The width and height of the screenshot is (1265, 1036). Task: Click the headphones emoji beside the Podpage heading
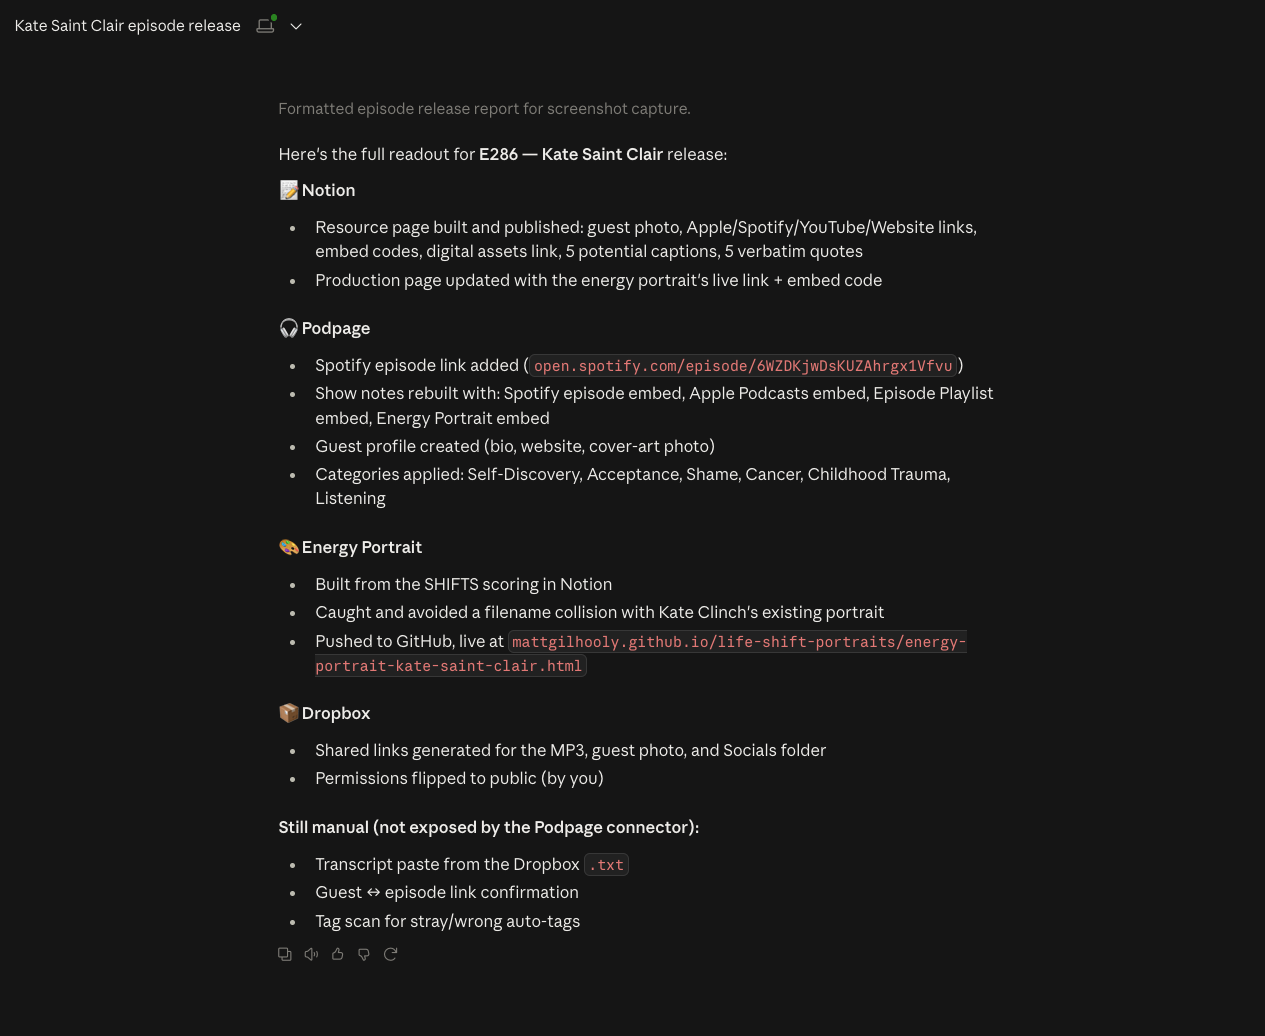[289, 328]
